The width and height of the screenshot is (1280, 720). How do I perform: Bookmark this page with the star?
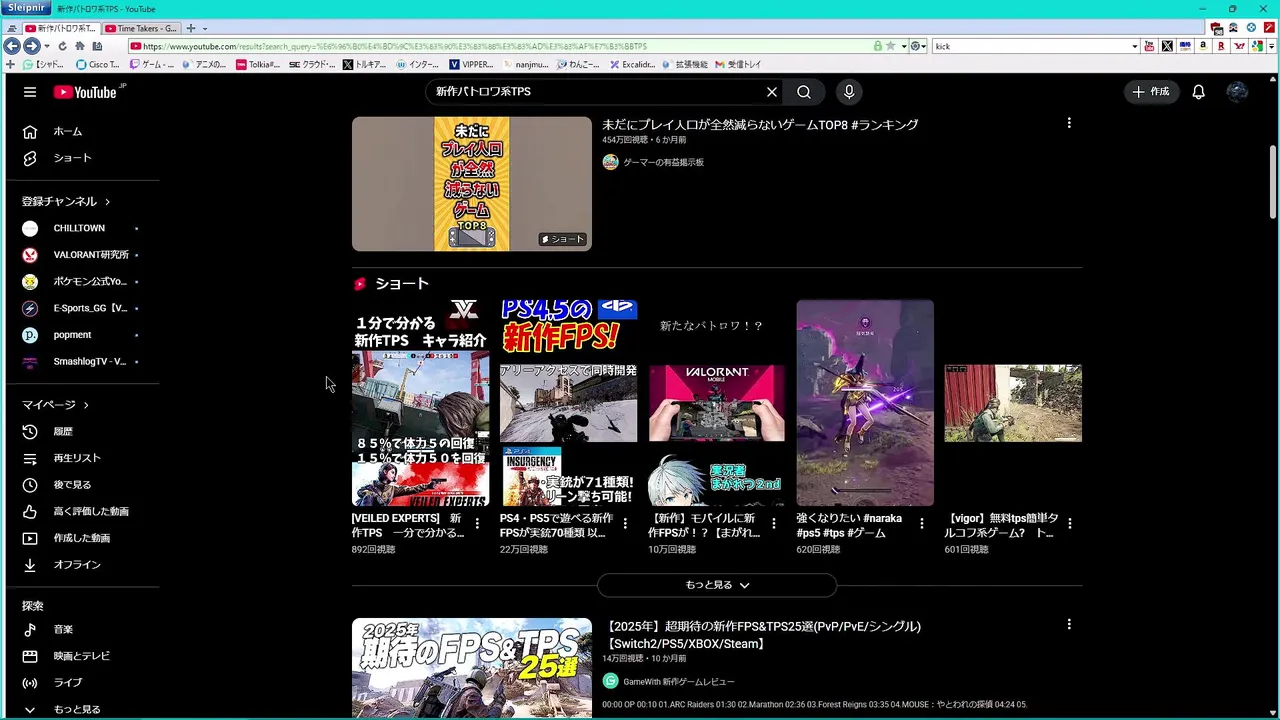pyautogui.click(x=890, y=46)
